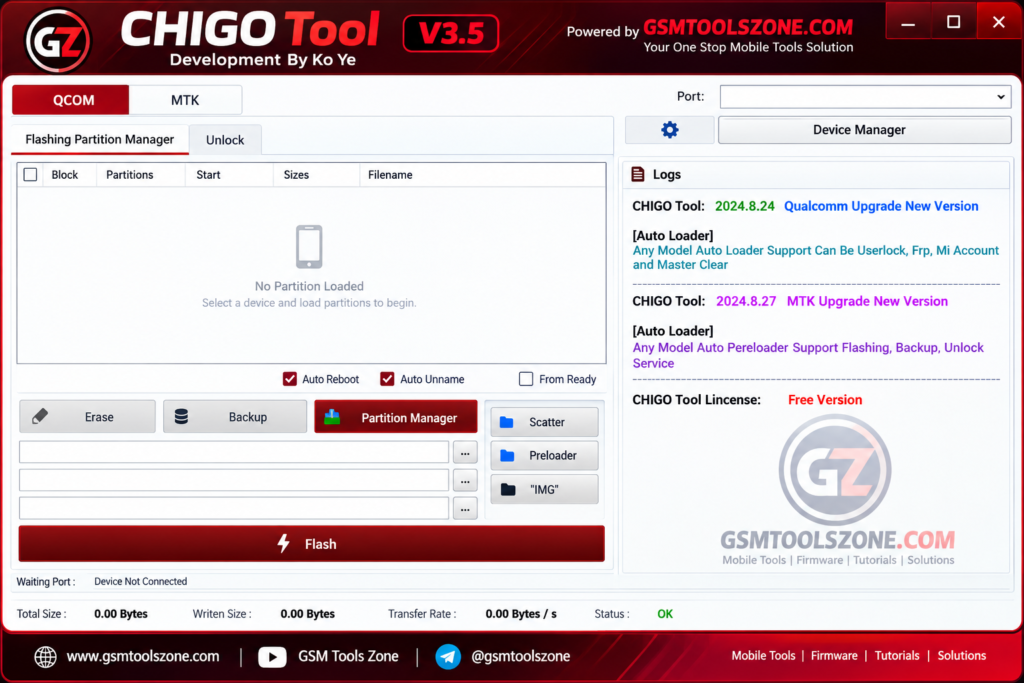Click the 0.00 Bytes / s transfer rate
The image size is (1024, 683).
coord(520,614)
